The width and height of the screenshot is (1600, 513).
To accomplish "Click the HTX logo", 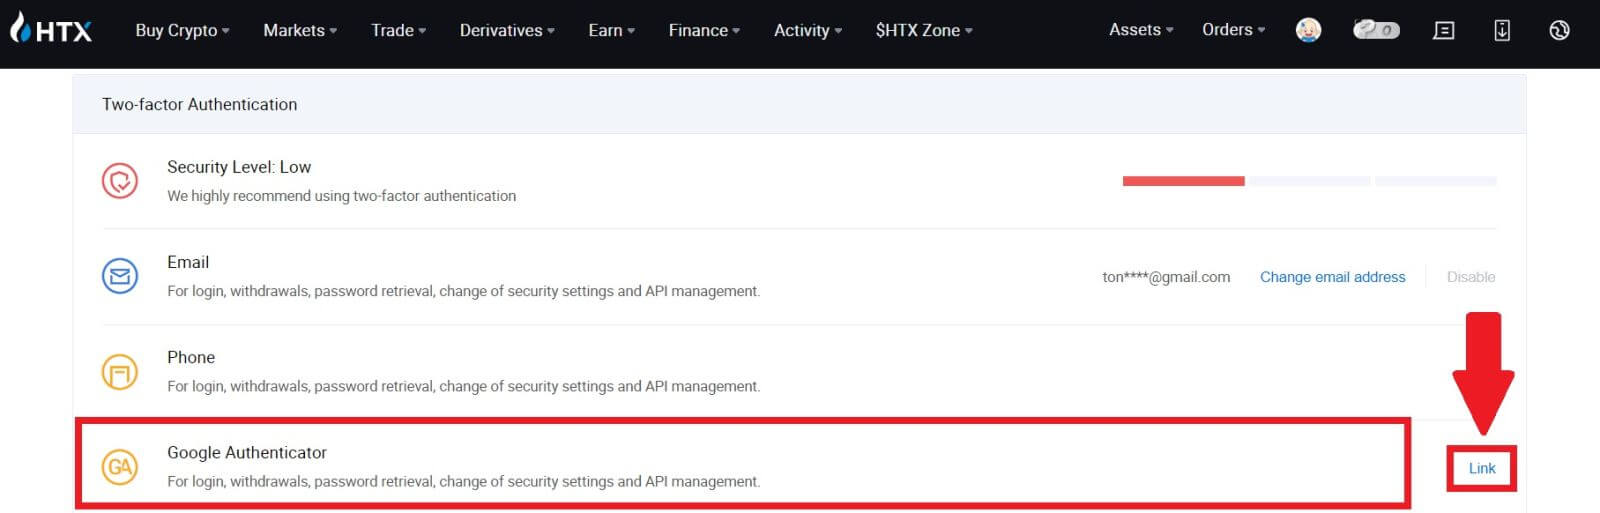I will pyautogui.click(x=52, y=30).
